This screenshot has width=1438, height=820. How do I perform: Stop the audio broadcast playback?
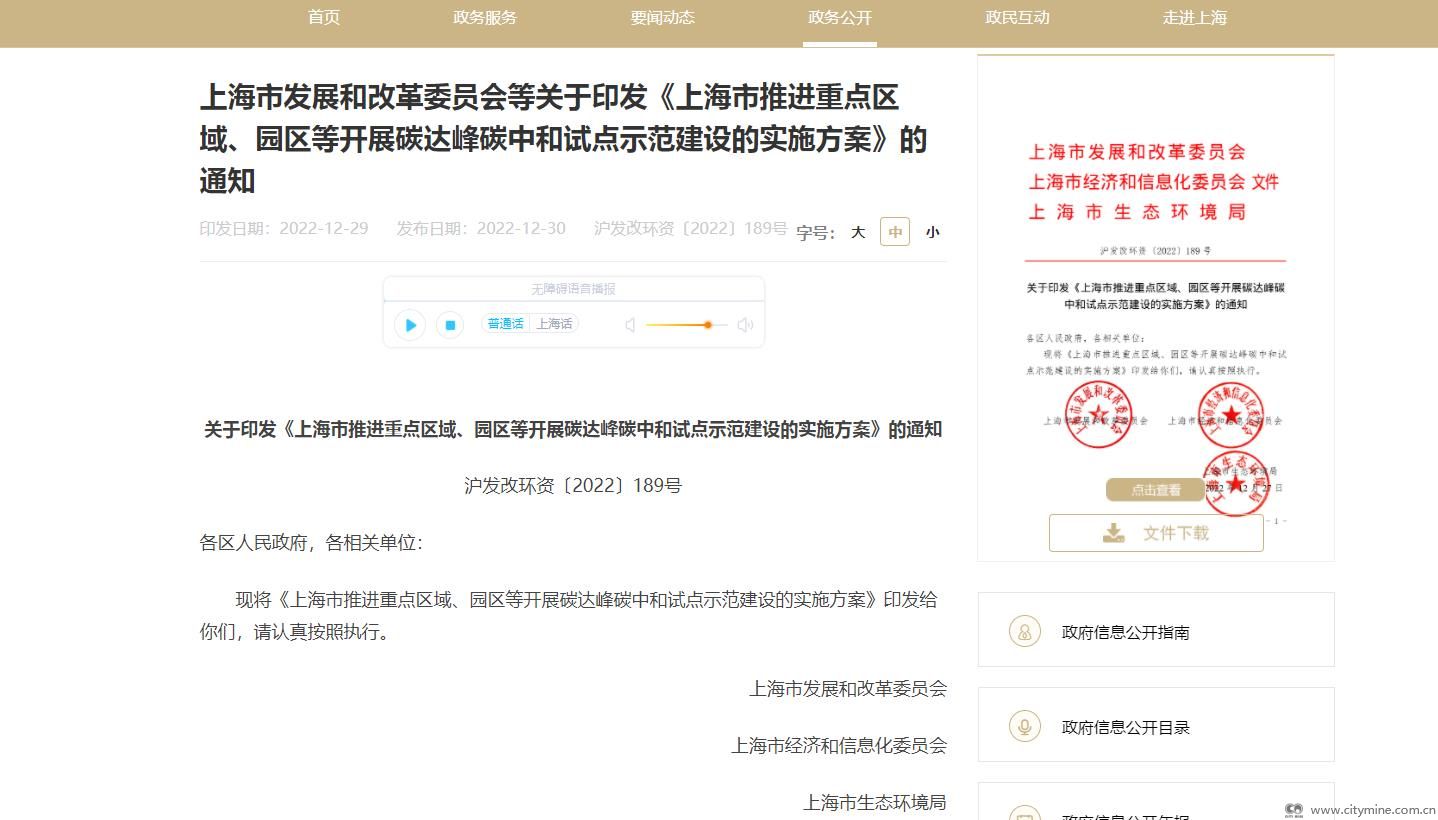point(450,325)
